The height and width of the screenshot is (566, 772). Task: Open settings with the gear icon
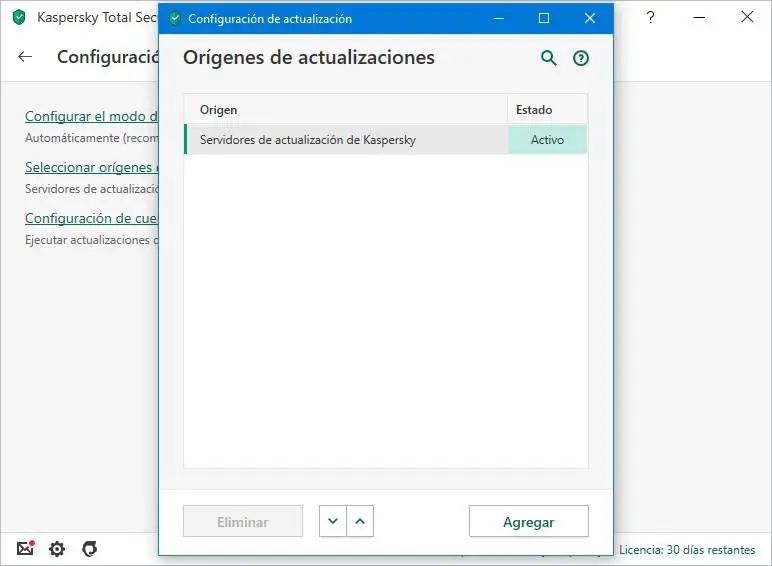click(57, 549)
